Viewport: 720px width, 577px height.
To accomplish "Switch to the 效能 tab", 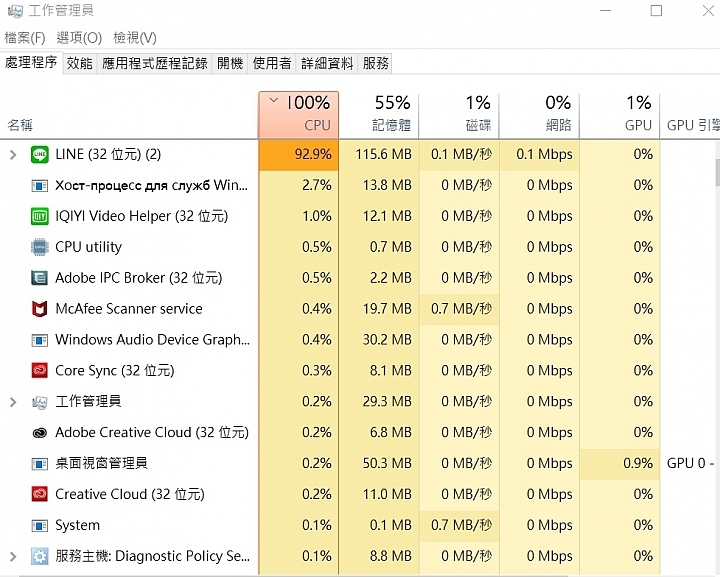I will click(79, 63).
